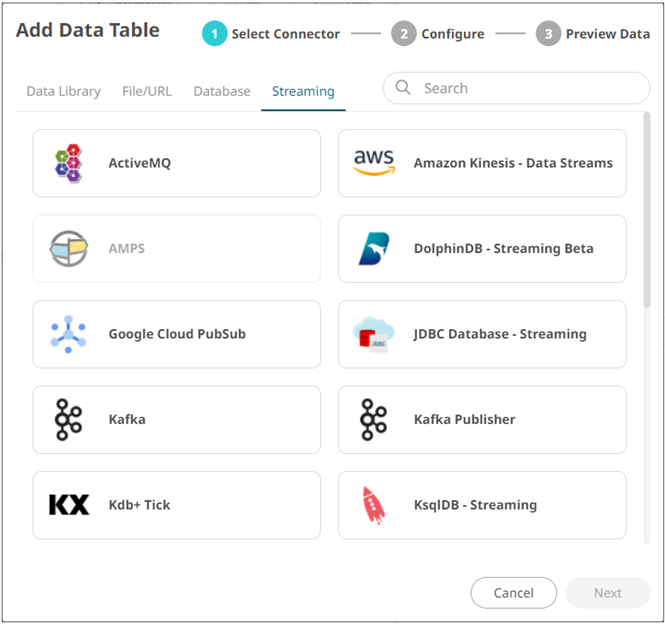This screenshot has height=624, width=665.
Task: Click the DolphinDB dolphin logo icon
Action: click(374, 248)
